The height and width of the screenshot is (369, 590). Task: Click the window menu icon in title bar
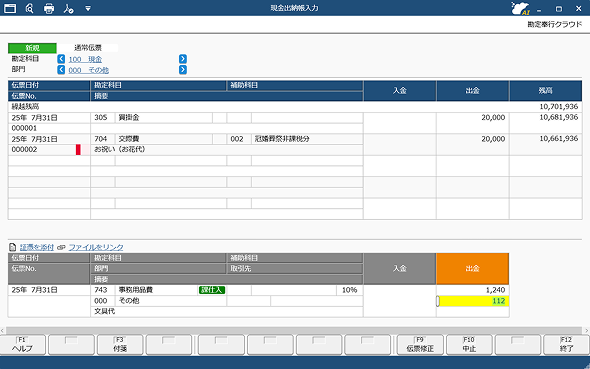(10, 8)
